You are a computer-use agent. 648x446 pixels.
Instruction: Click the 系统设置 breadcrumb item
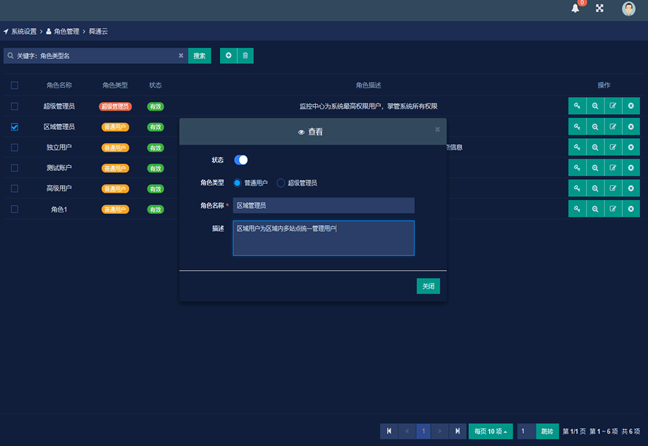23,32
